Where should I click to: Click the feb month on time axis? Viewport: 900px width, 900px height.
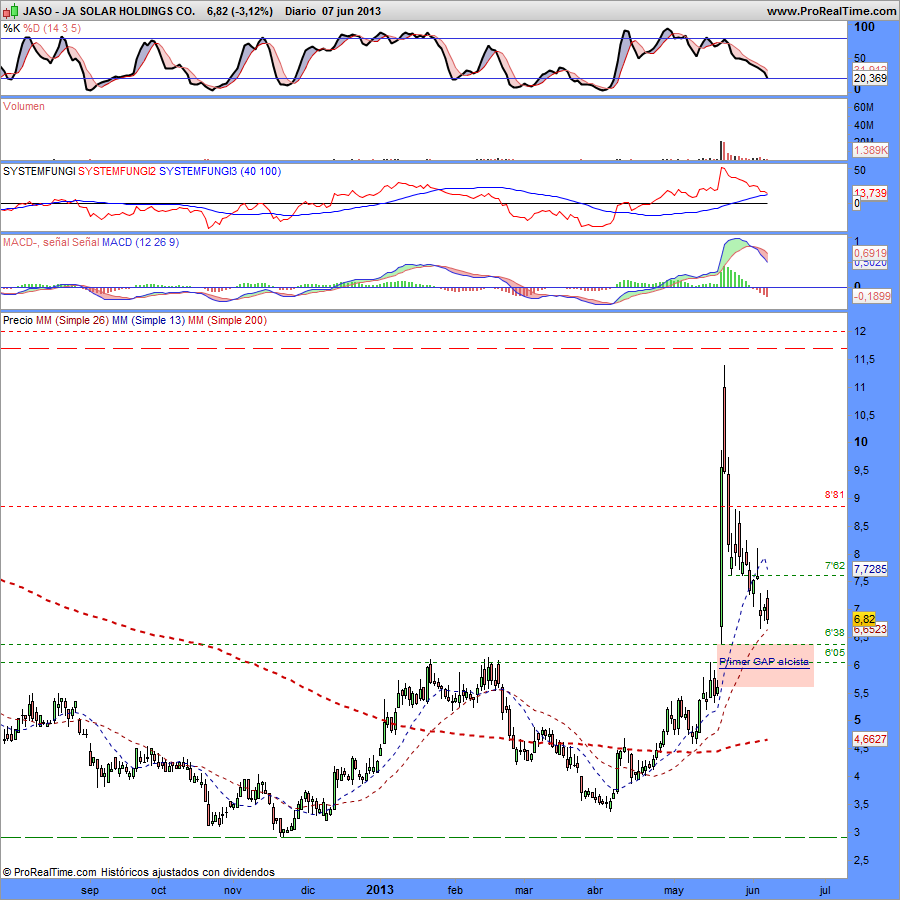[x=455, y=890]
